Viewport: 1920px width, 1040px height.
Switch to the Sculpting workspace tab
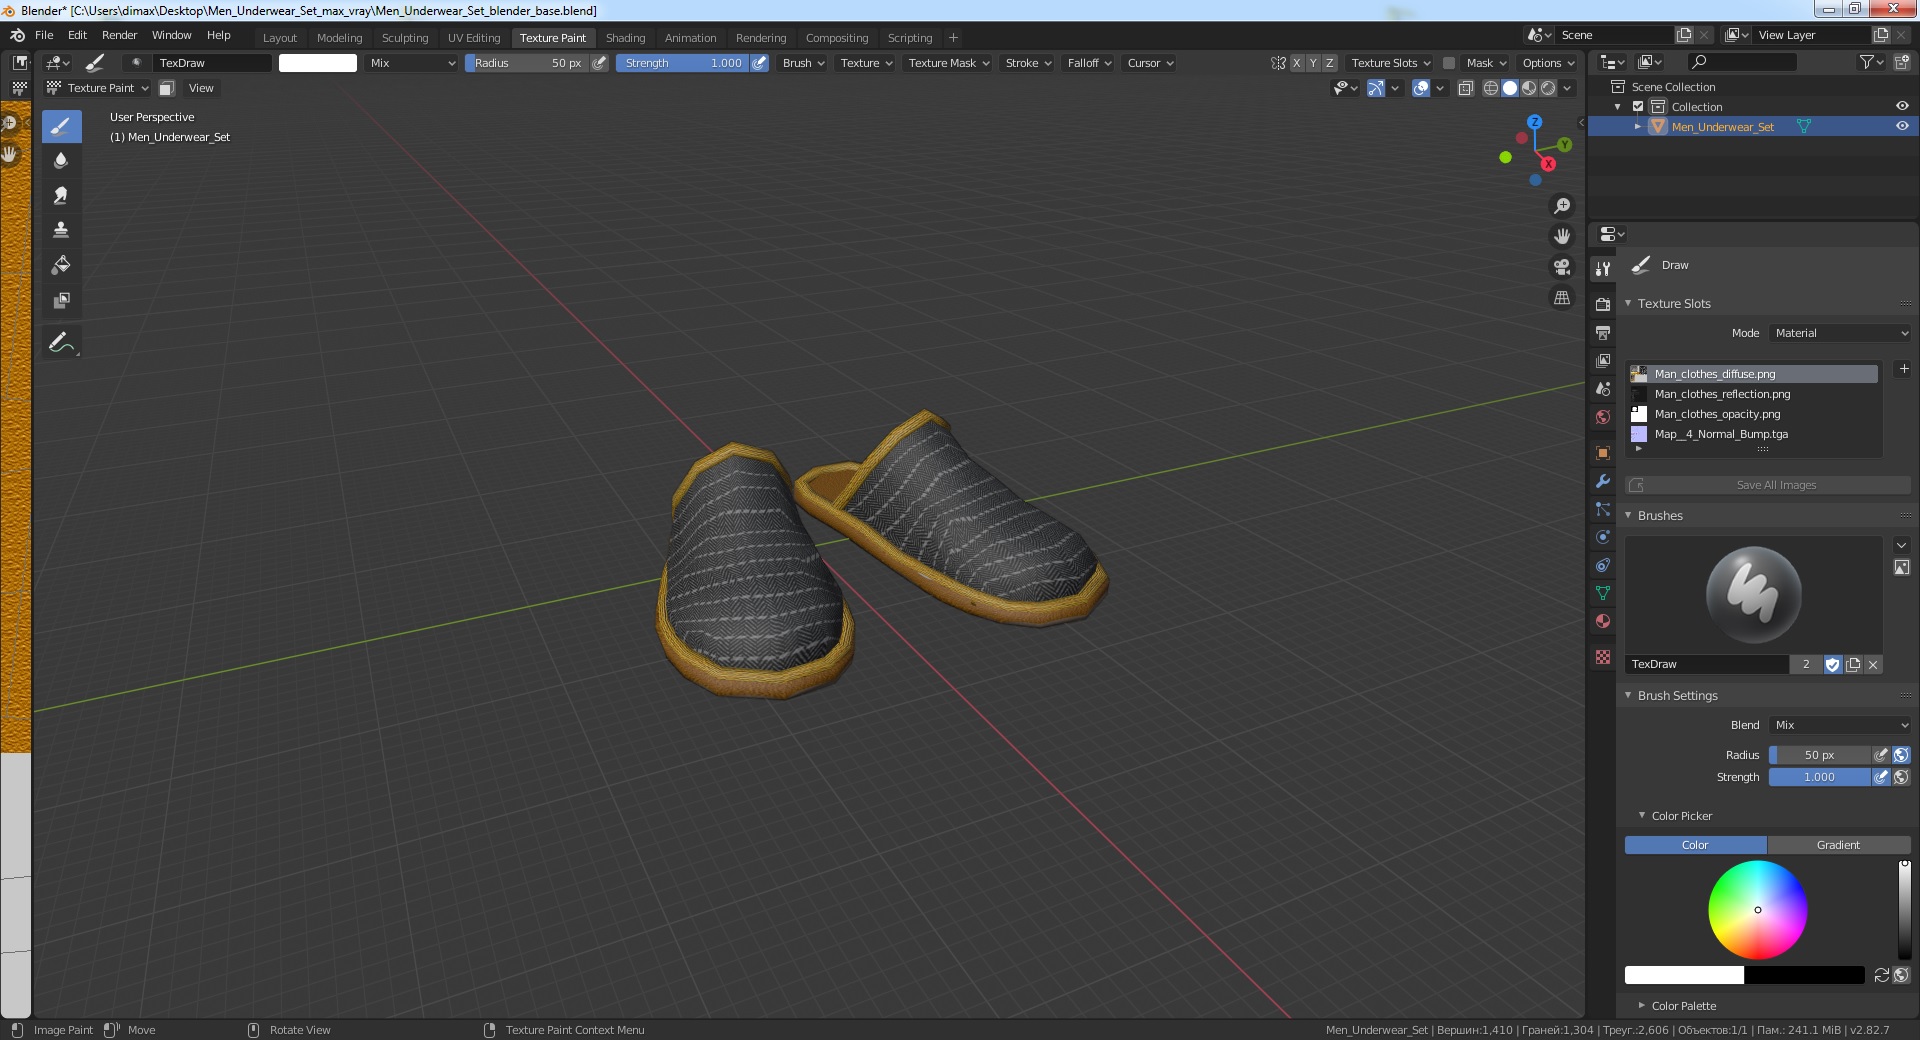405,38
